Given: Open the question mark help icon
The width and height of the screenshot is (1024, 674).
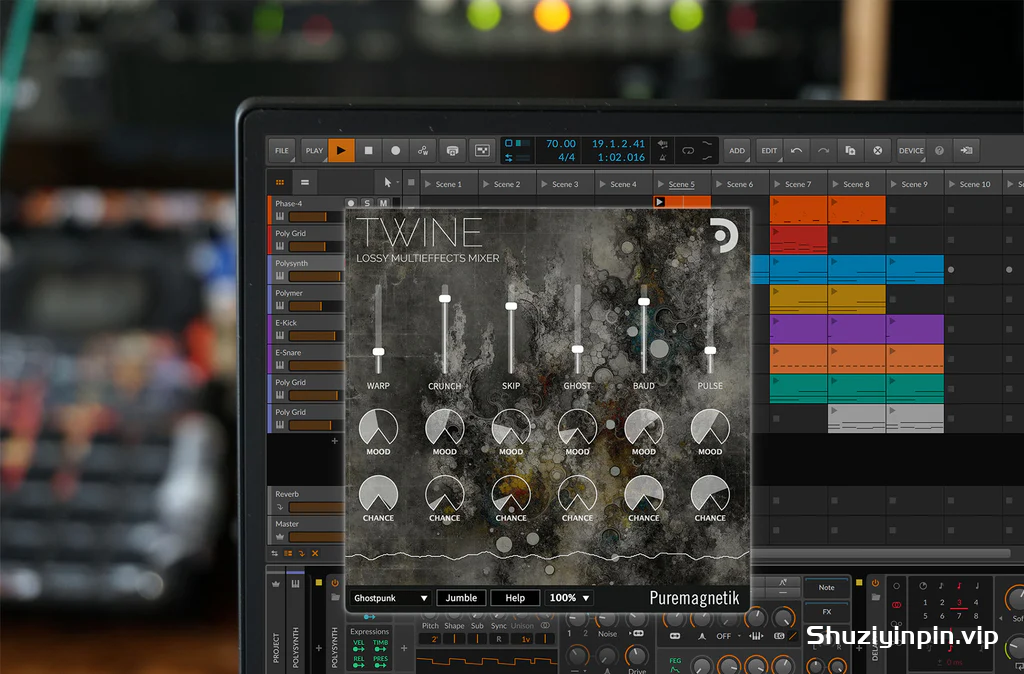Looking at the screenshot, I should pos(939,150).
